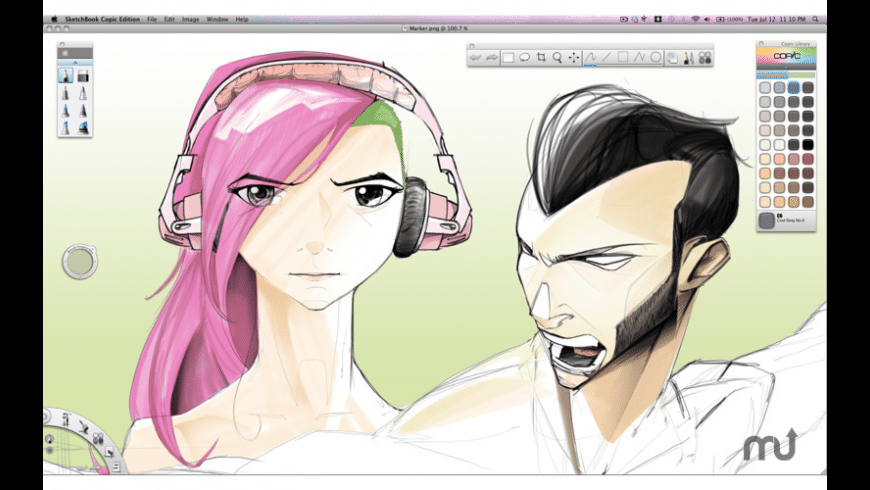Image resolution: width=870 pixels, height=490 pixels.
Task: Select the Crop tool
Action: [541, 58]
